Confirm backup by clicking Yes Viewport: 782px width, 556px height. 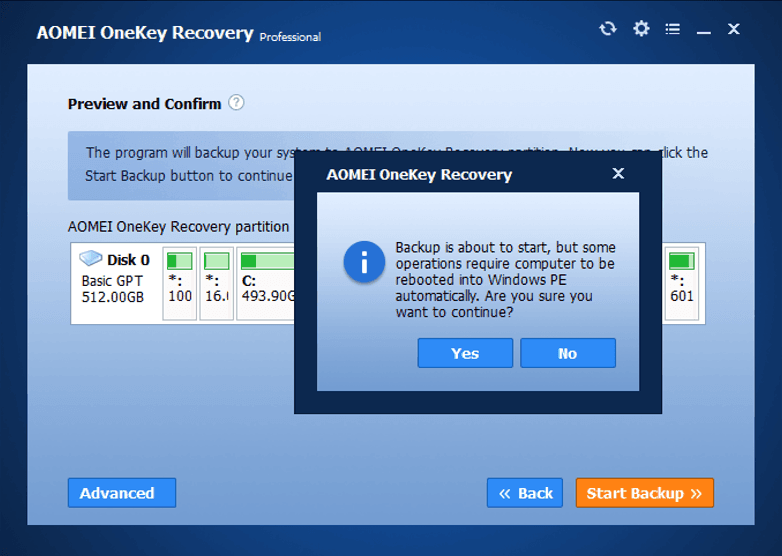pos(465,353)
